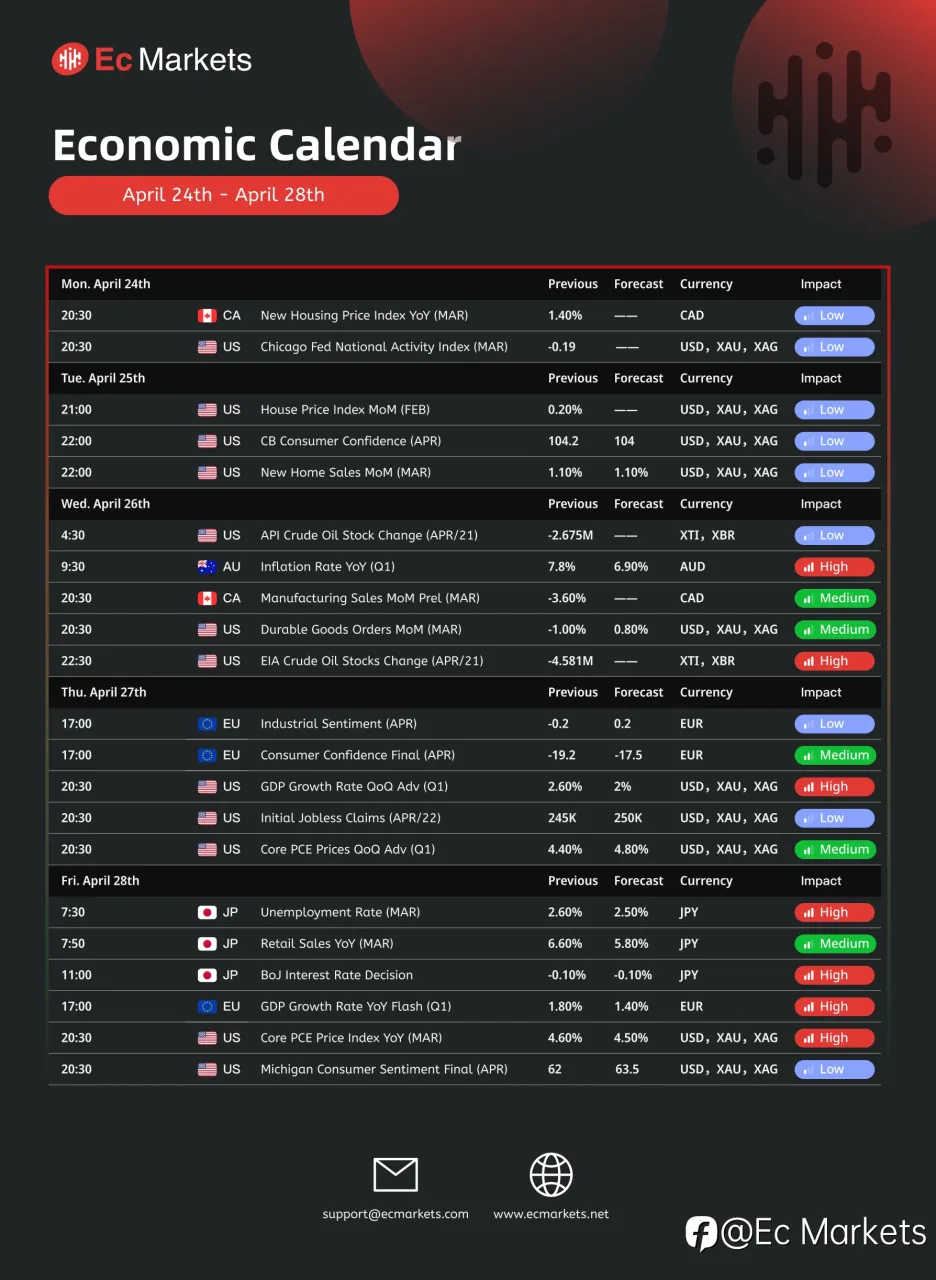Click US flag in Initial Jobless Claims row
The width and height of the screenshot is (936, 1280).
coord(207,818)
